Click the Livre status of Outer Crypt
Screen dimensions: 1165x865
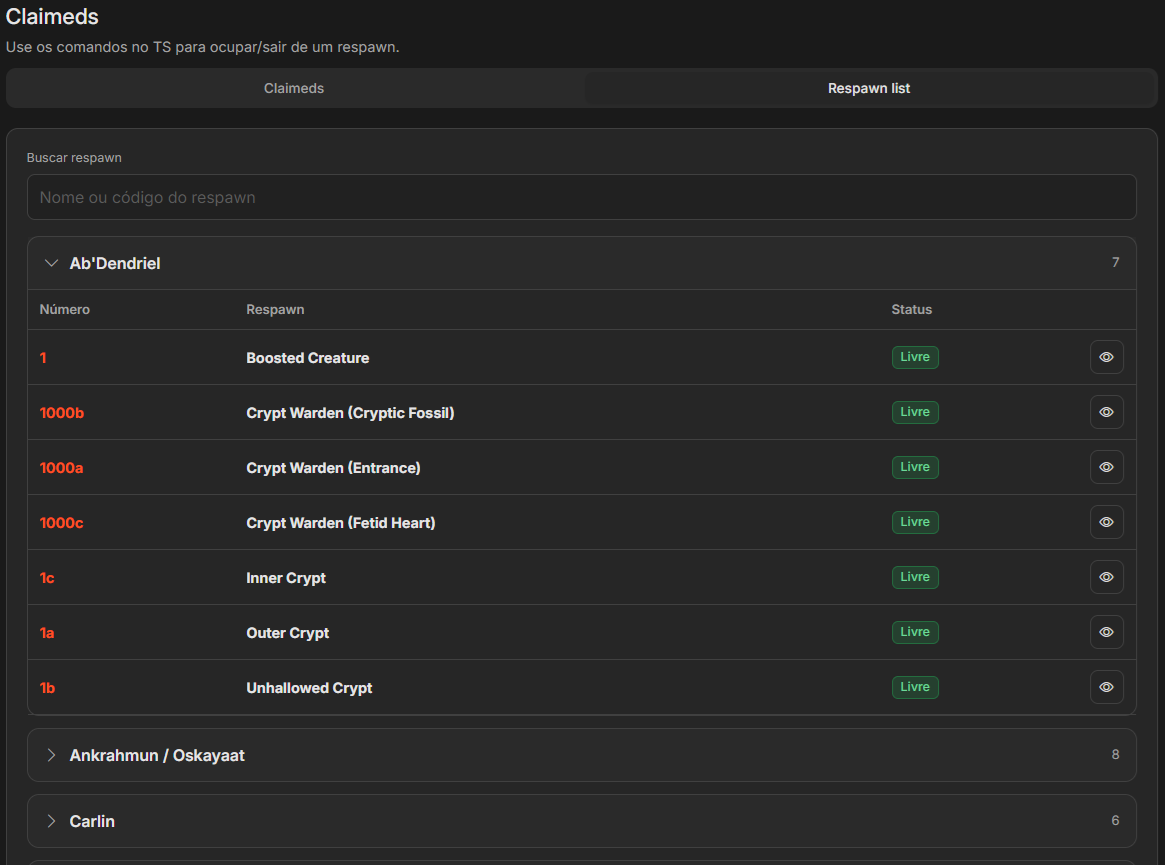click(915, 632)
